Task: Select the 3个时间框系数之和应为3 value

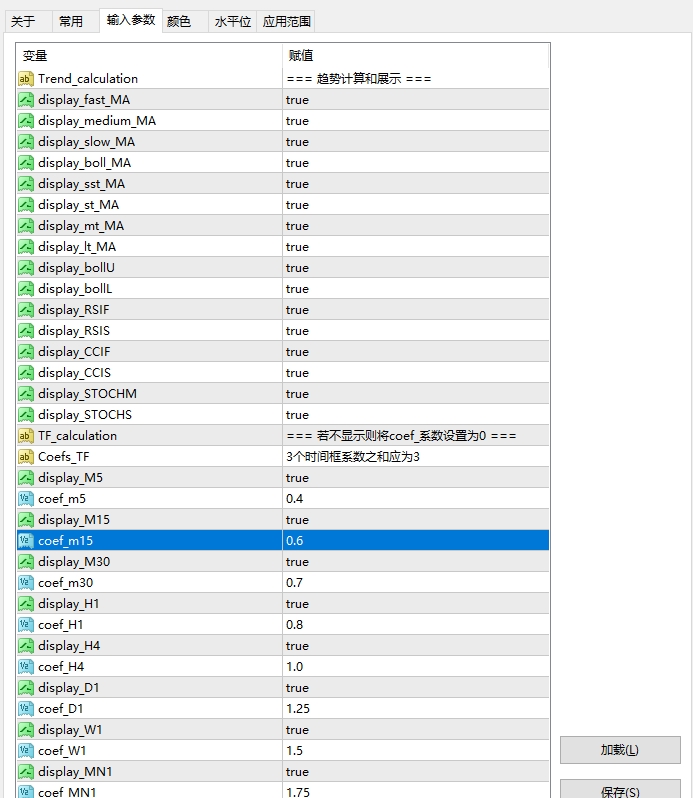Action: tap(353, 457)
